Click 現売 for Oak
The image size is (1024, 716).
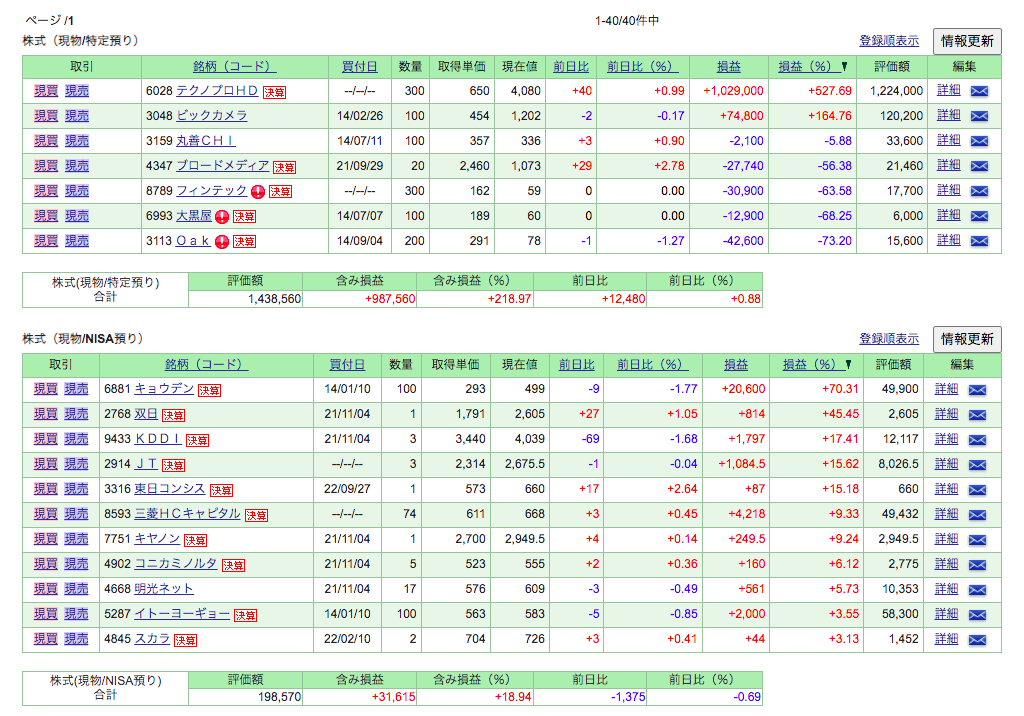click(x=77, y=240)
